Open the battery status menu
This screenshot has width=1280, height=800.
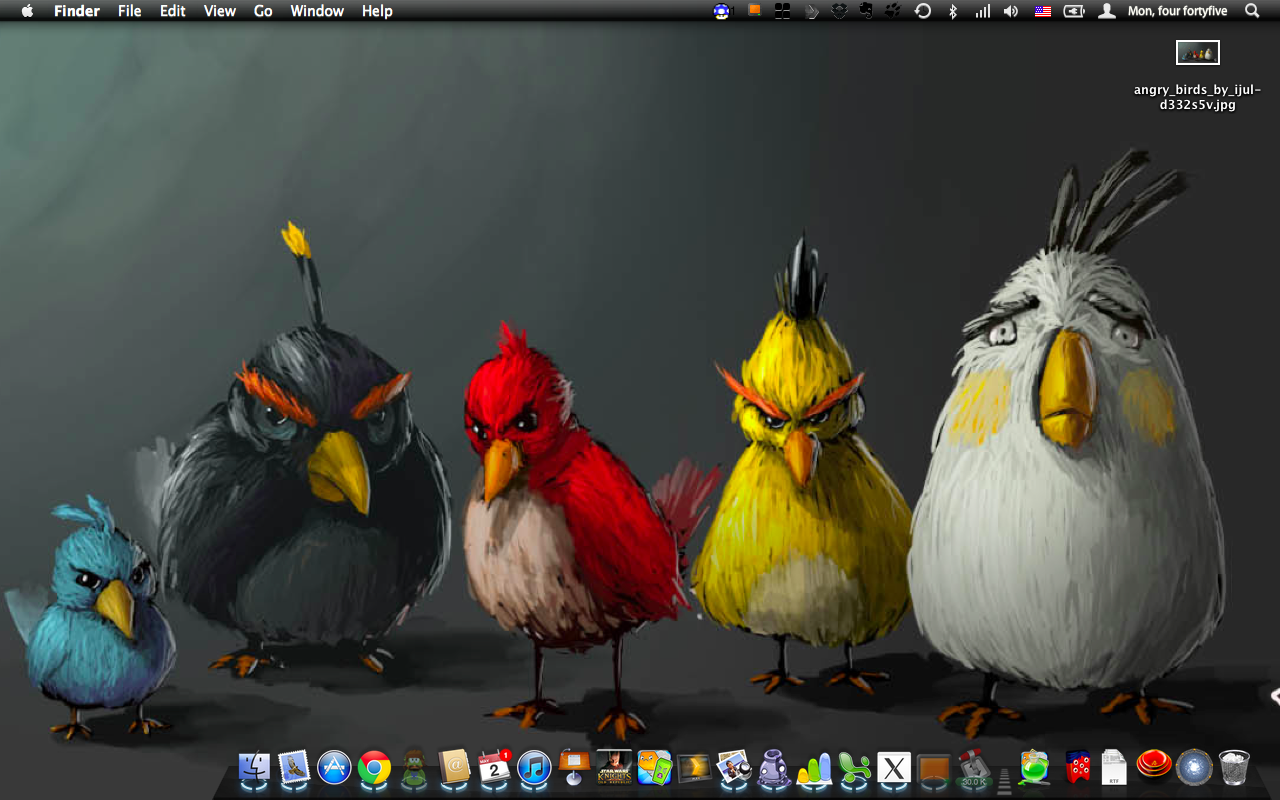(x=1074, y=11)
